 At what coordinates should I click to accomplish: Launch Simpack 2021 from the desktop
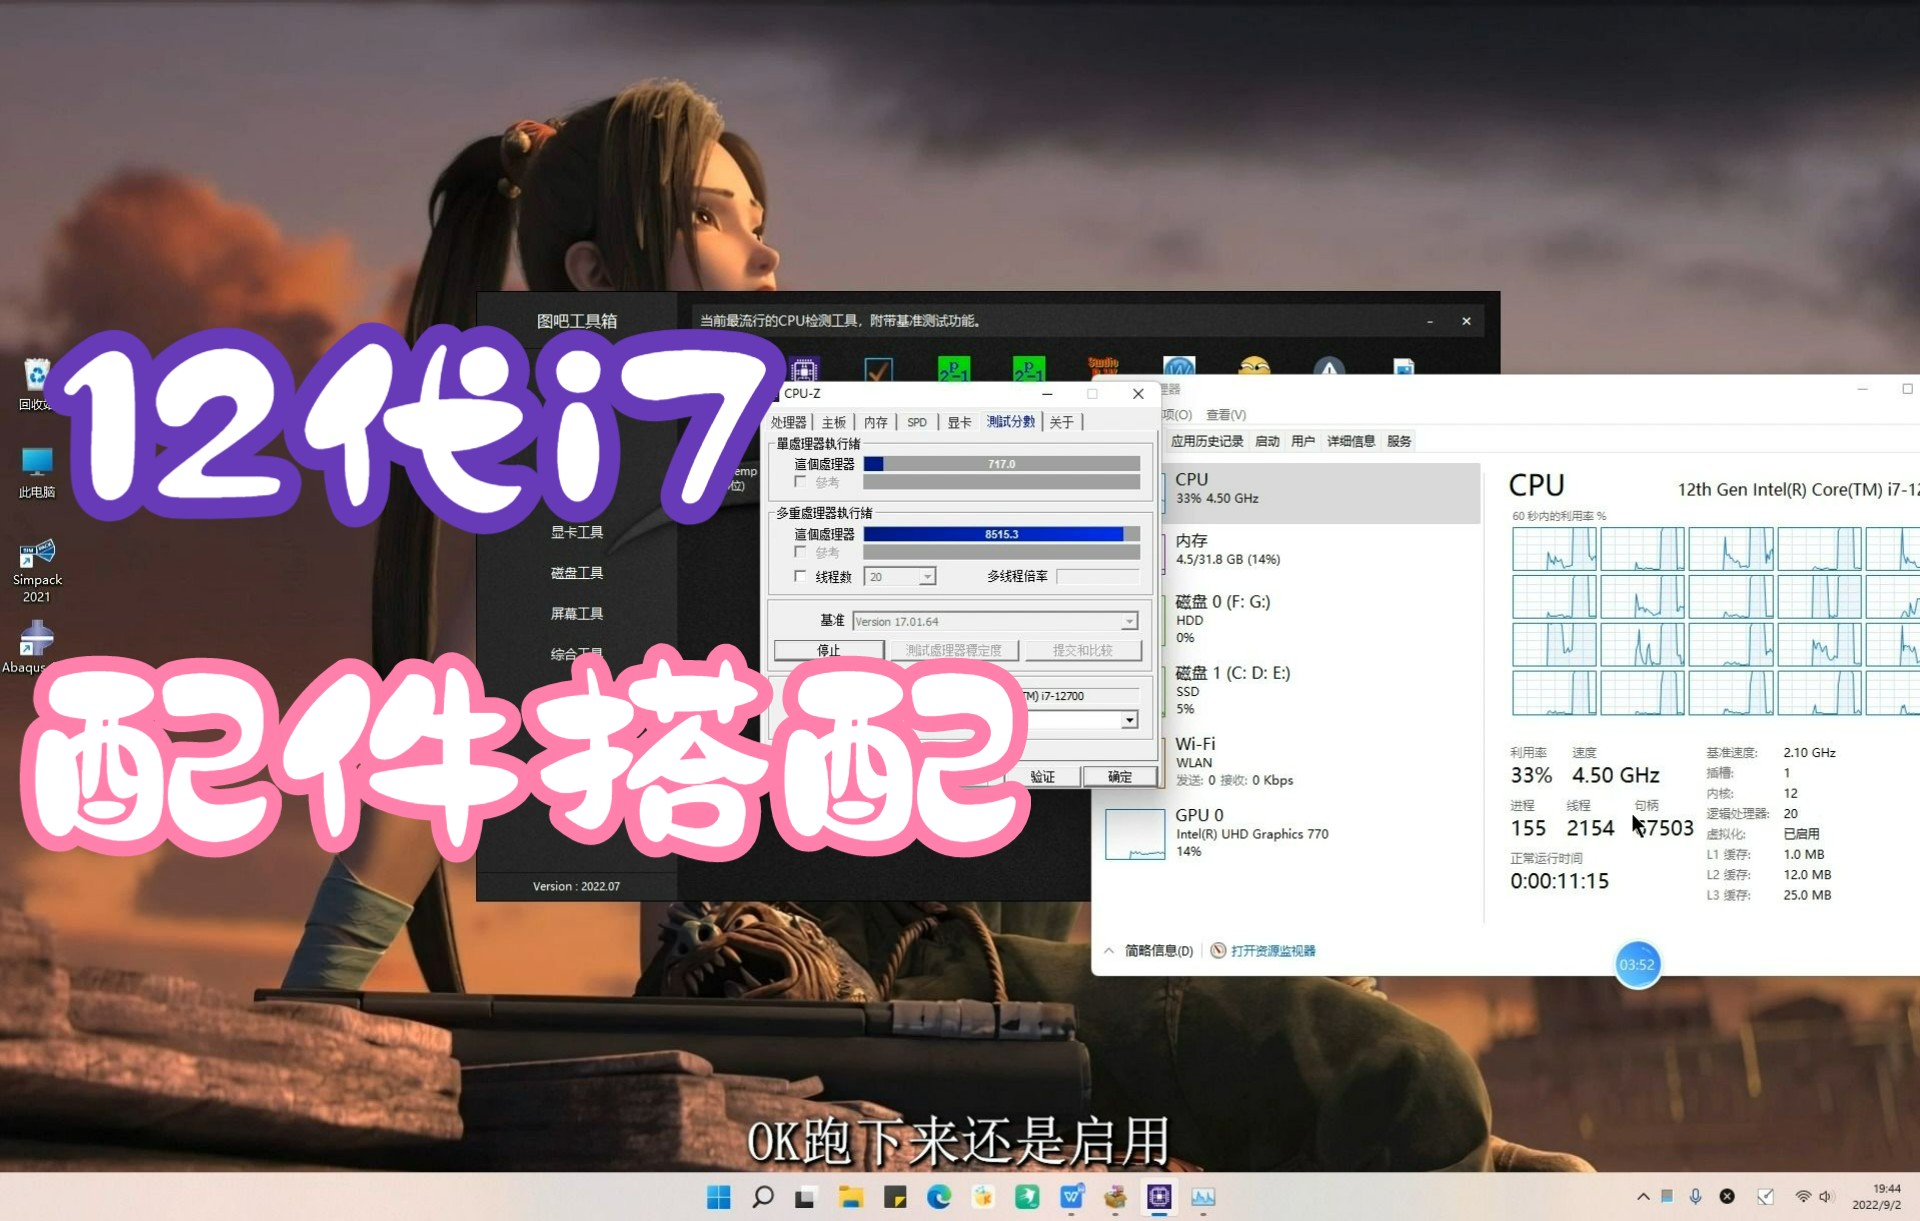click(x=37, y=571)
